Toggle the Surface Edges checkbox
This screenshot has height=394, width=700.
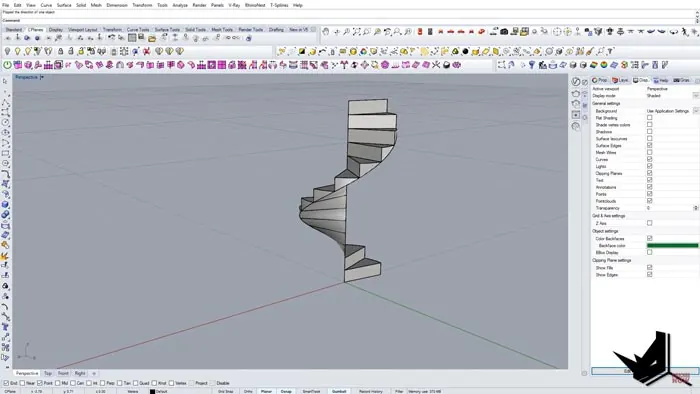(x=650, y=145)
